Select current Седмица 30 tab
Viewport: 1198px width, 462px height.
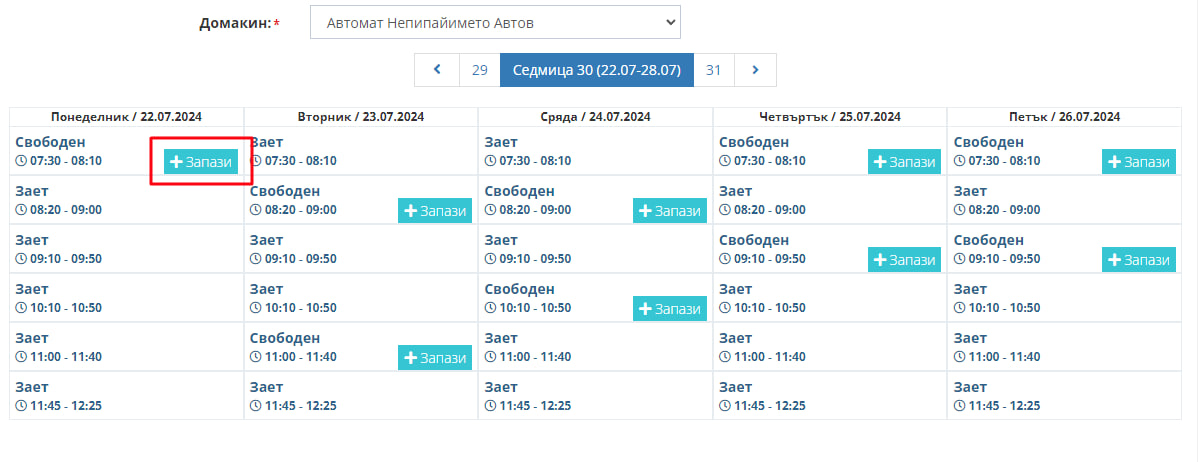coord(596,70)
